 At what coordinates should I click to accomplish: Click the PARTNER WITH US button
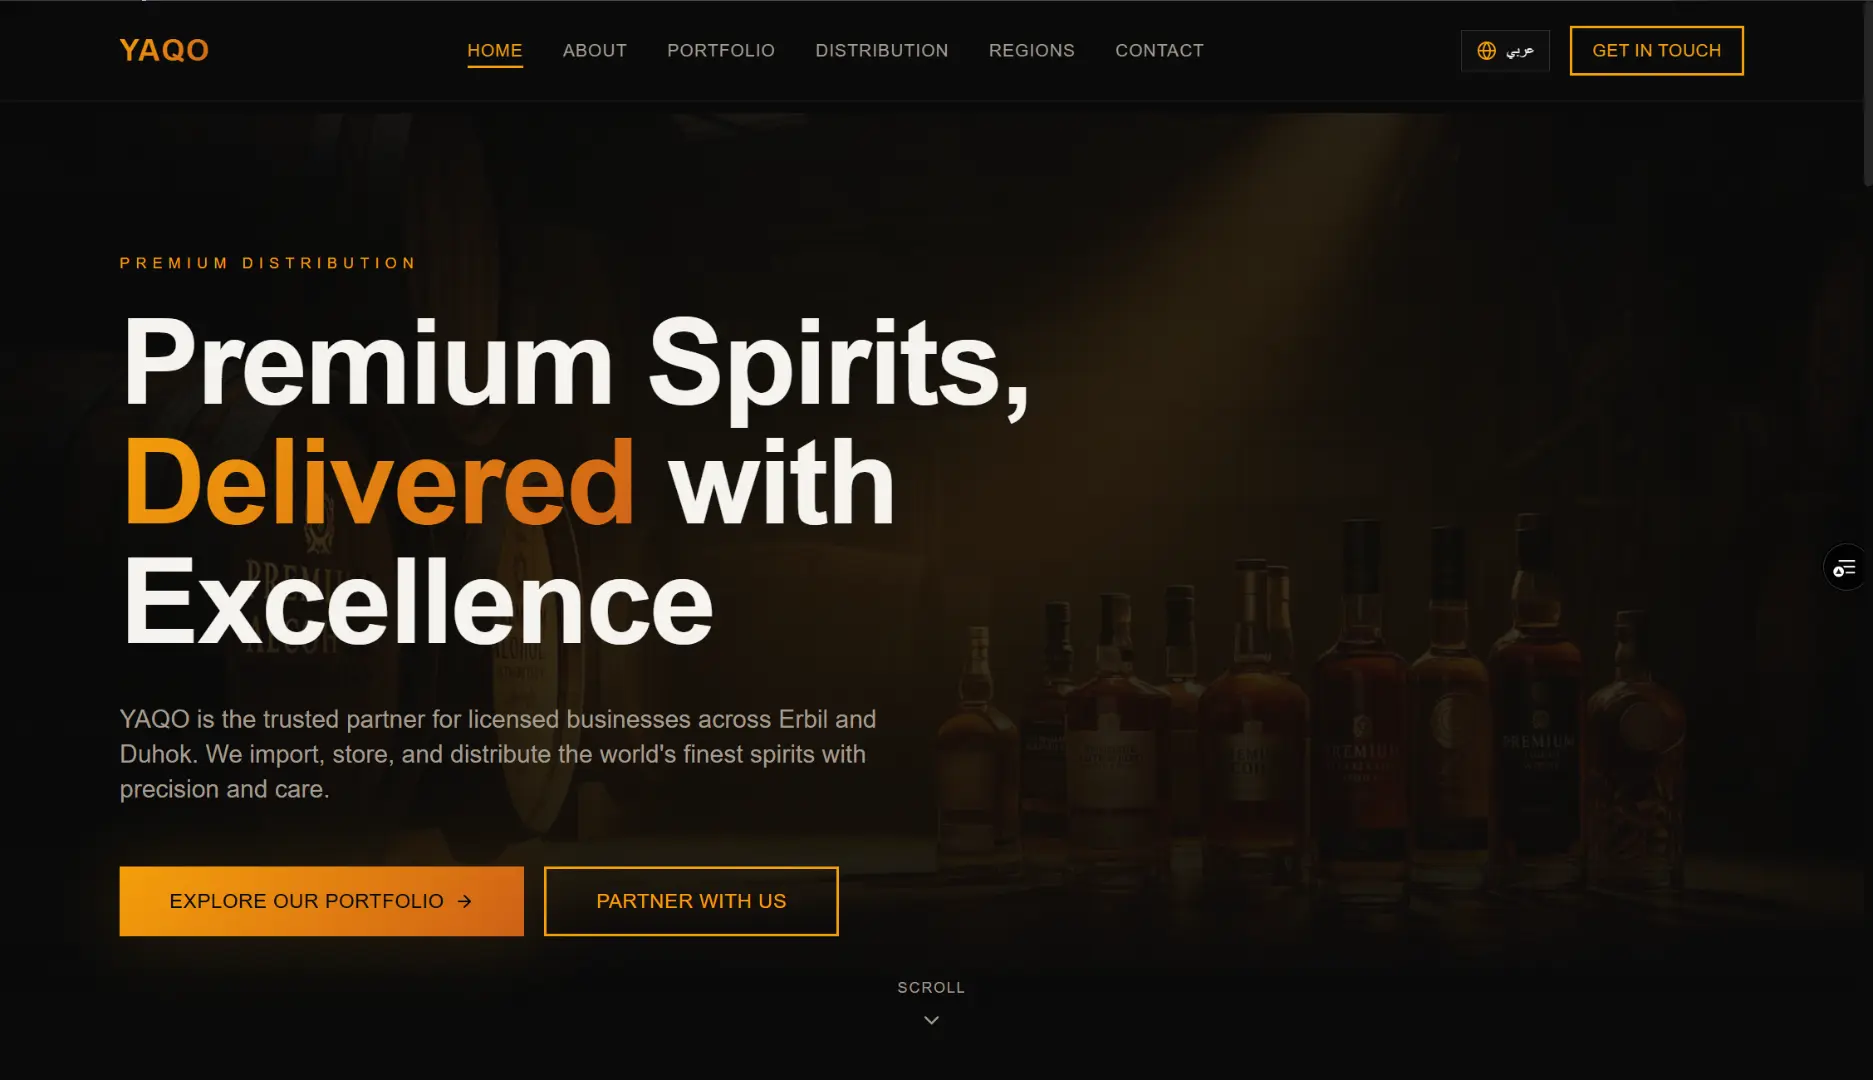tap(691, 901)
